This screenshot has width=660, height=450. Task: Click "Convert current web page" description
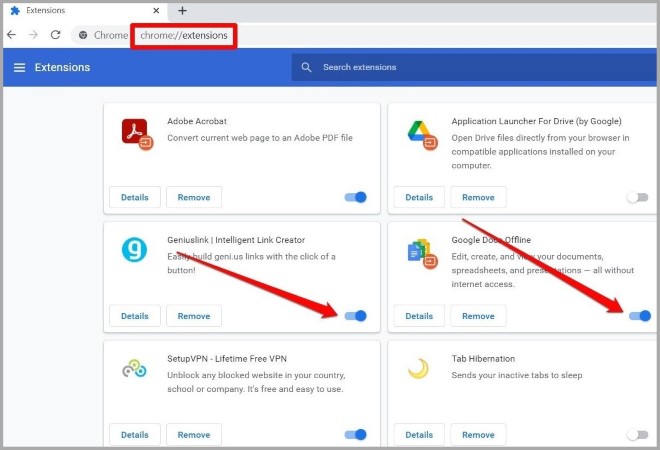click(260, 138)
